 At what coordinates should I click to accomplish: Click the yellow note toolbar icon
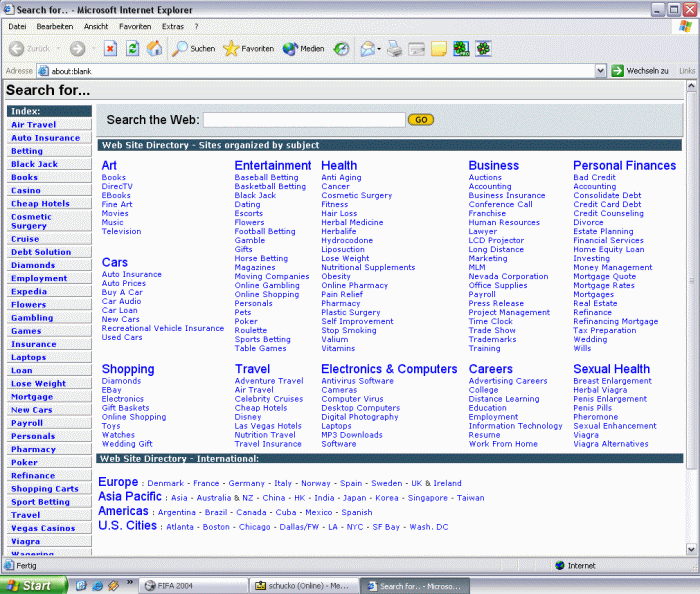[x=439, y=49]
